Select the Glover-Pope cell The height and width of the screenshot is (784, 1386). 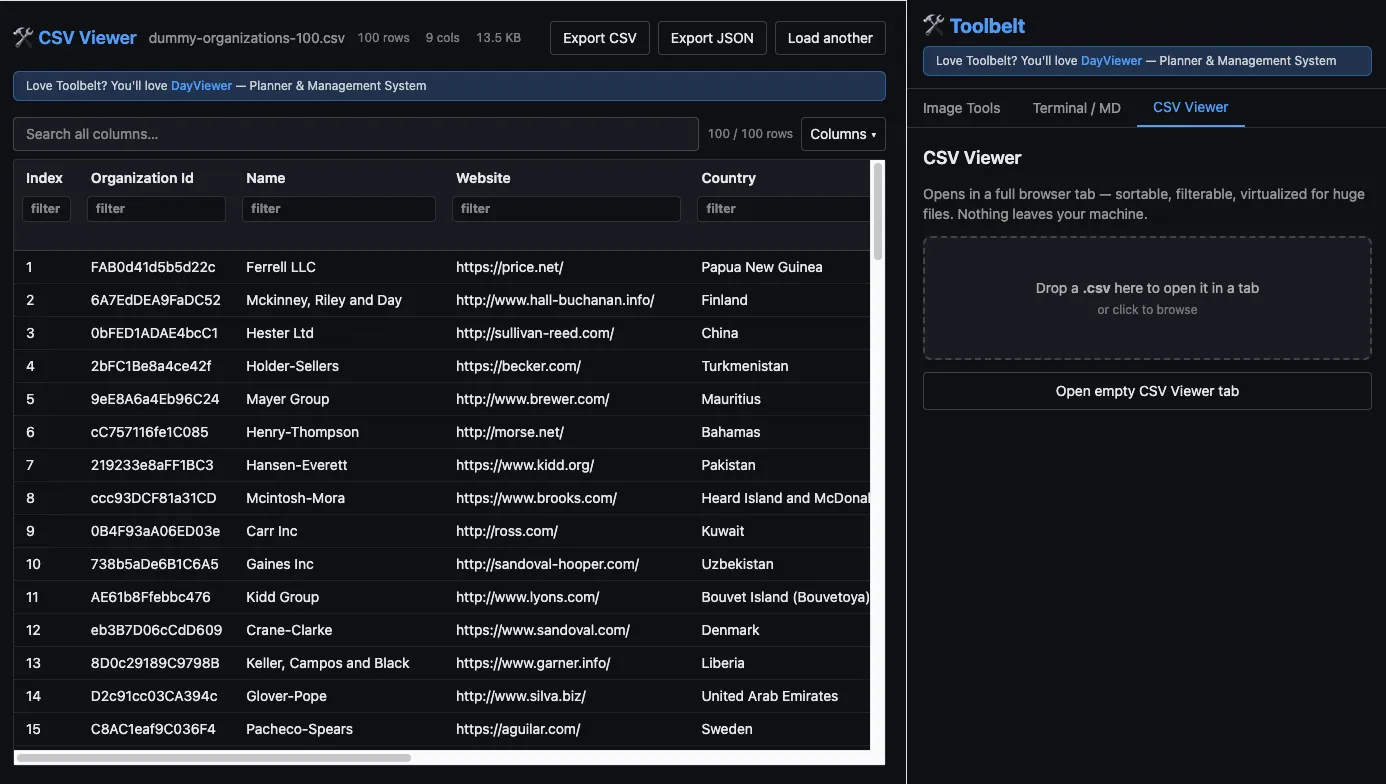286,696
